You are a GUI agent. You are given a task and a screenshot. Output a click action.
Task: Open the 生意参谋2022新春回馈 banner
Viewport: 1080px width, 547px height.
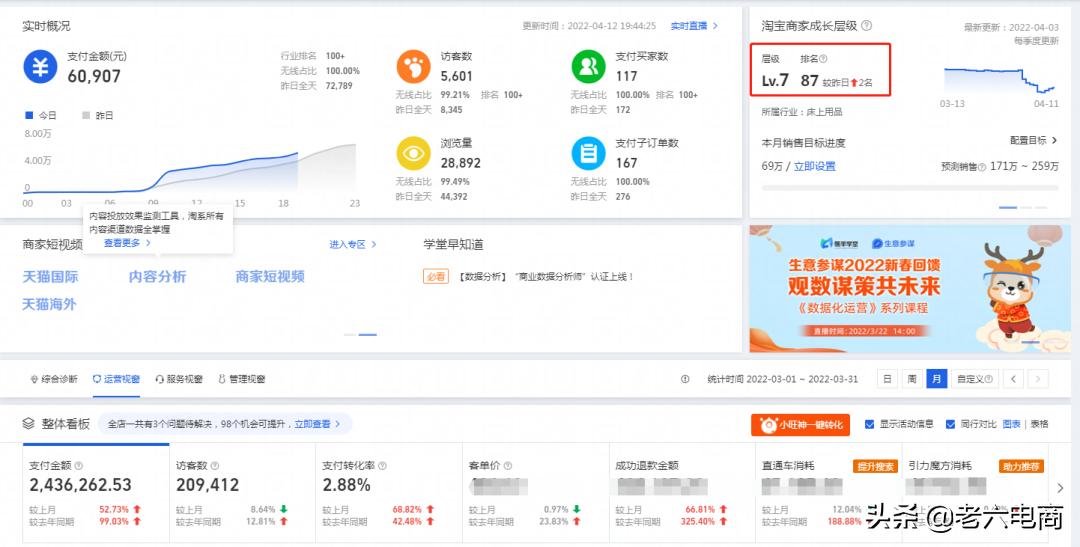[x=910, y=288]
